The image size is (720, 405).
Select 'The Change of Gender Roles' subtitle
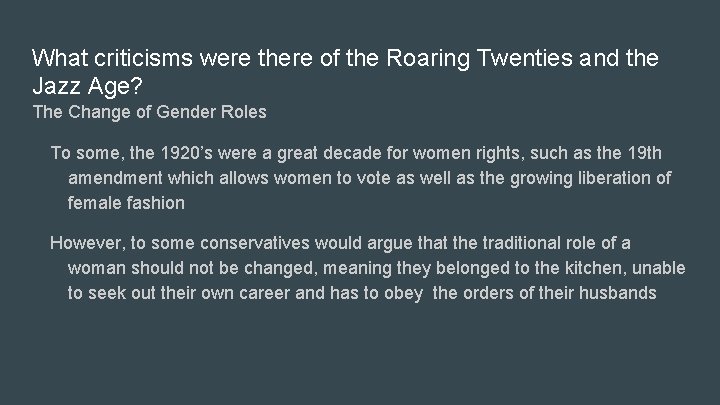click(x=149, y=111)
